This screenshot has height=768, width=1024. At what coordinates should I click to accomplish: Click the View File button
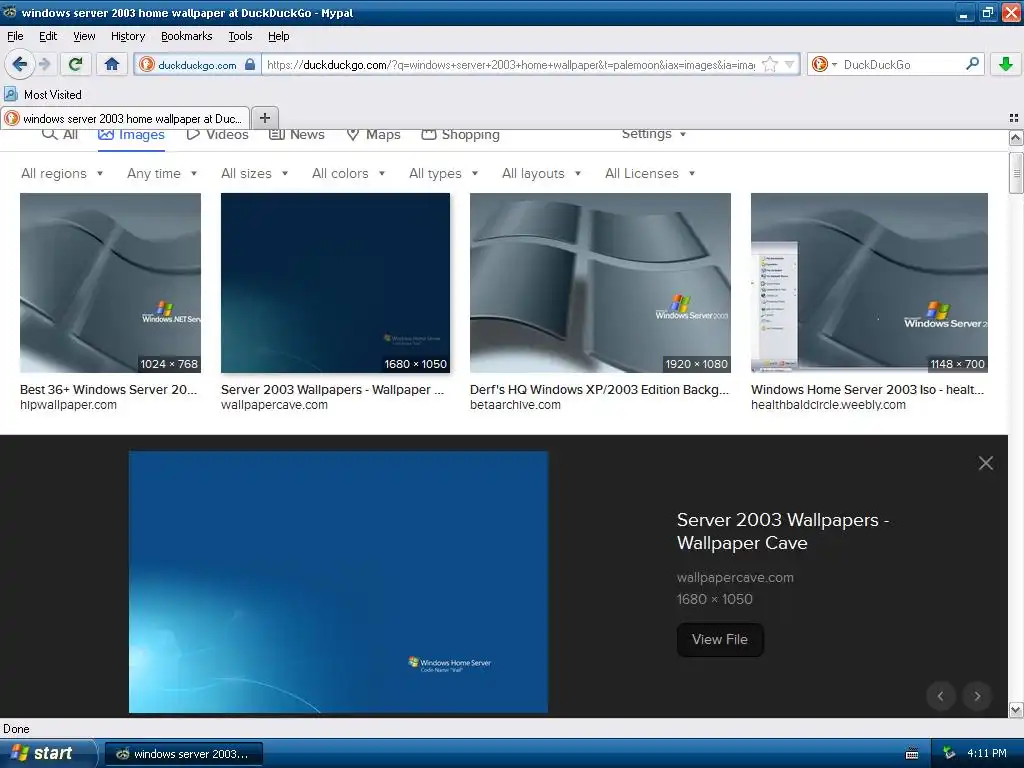click(720, 639)
